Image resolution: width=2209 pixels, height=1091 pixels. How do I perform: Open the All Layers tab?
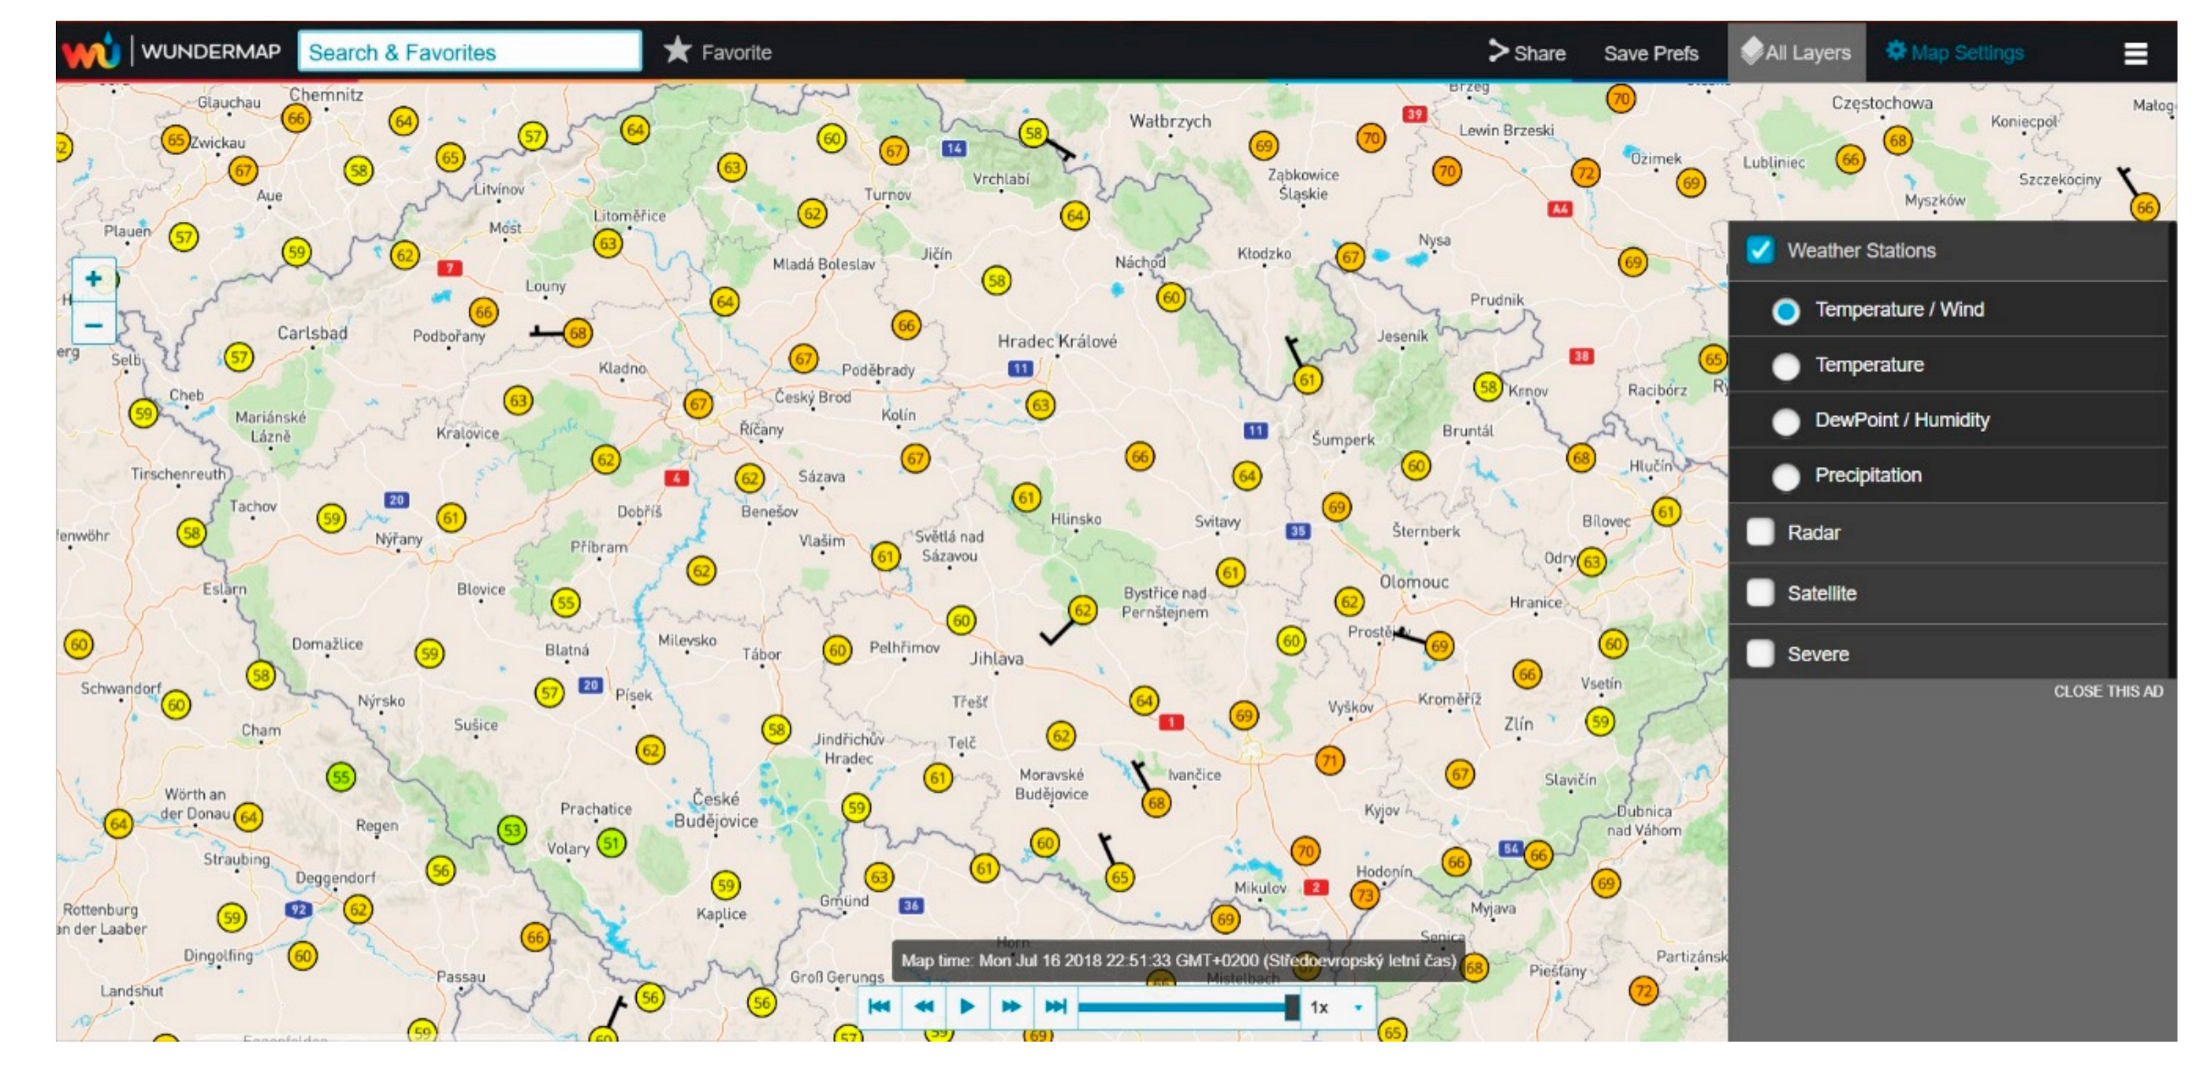(1796, 52)
